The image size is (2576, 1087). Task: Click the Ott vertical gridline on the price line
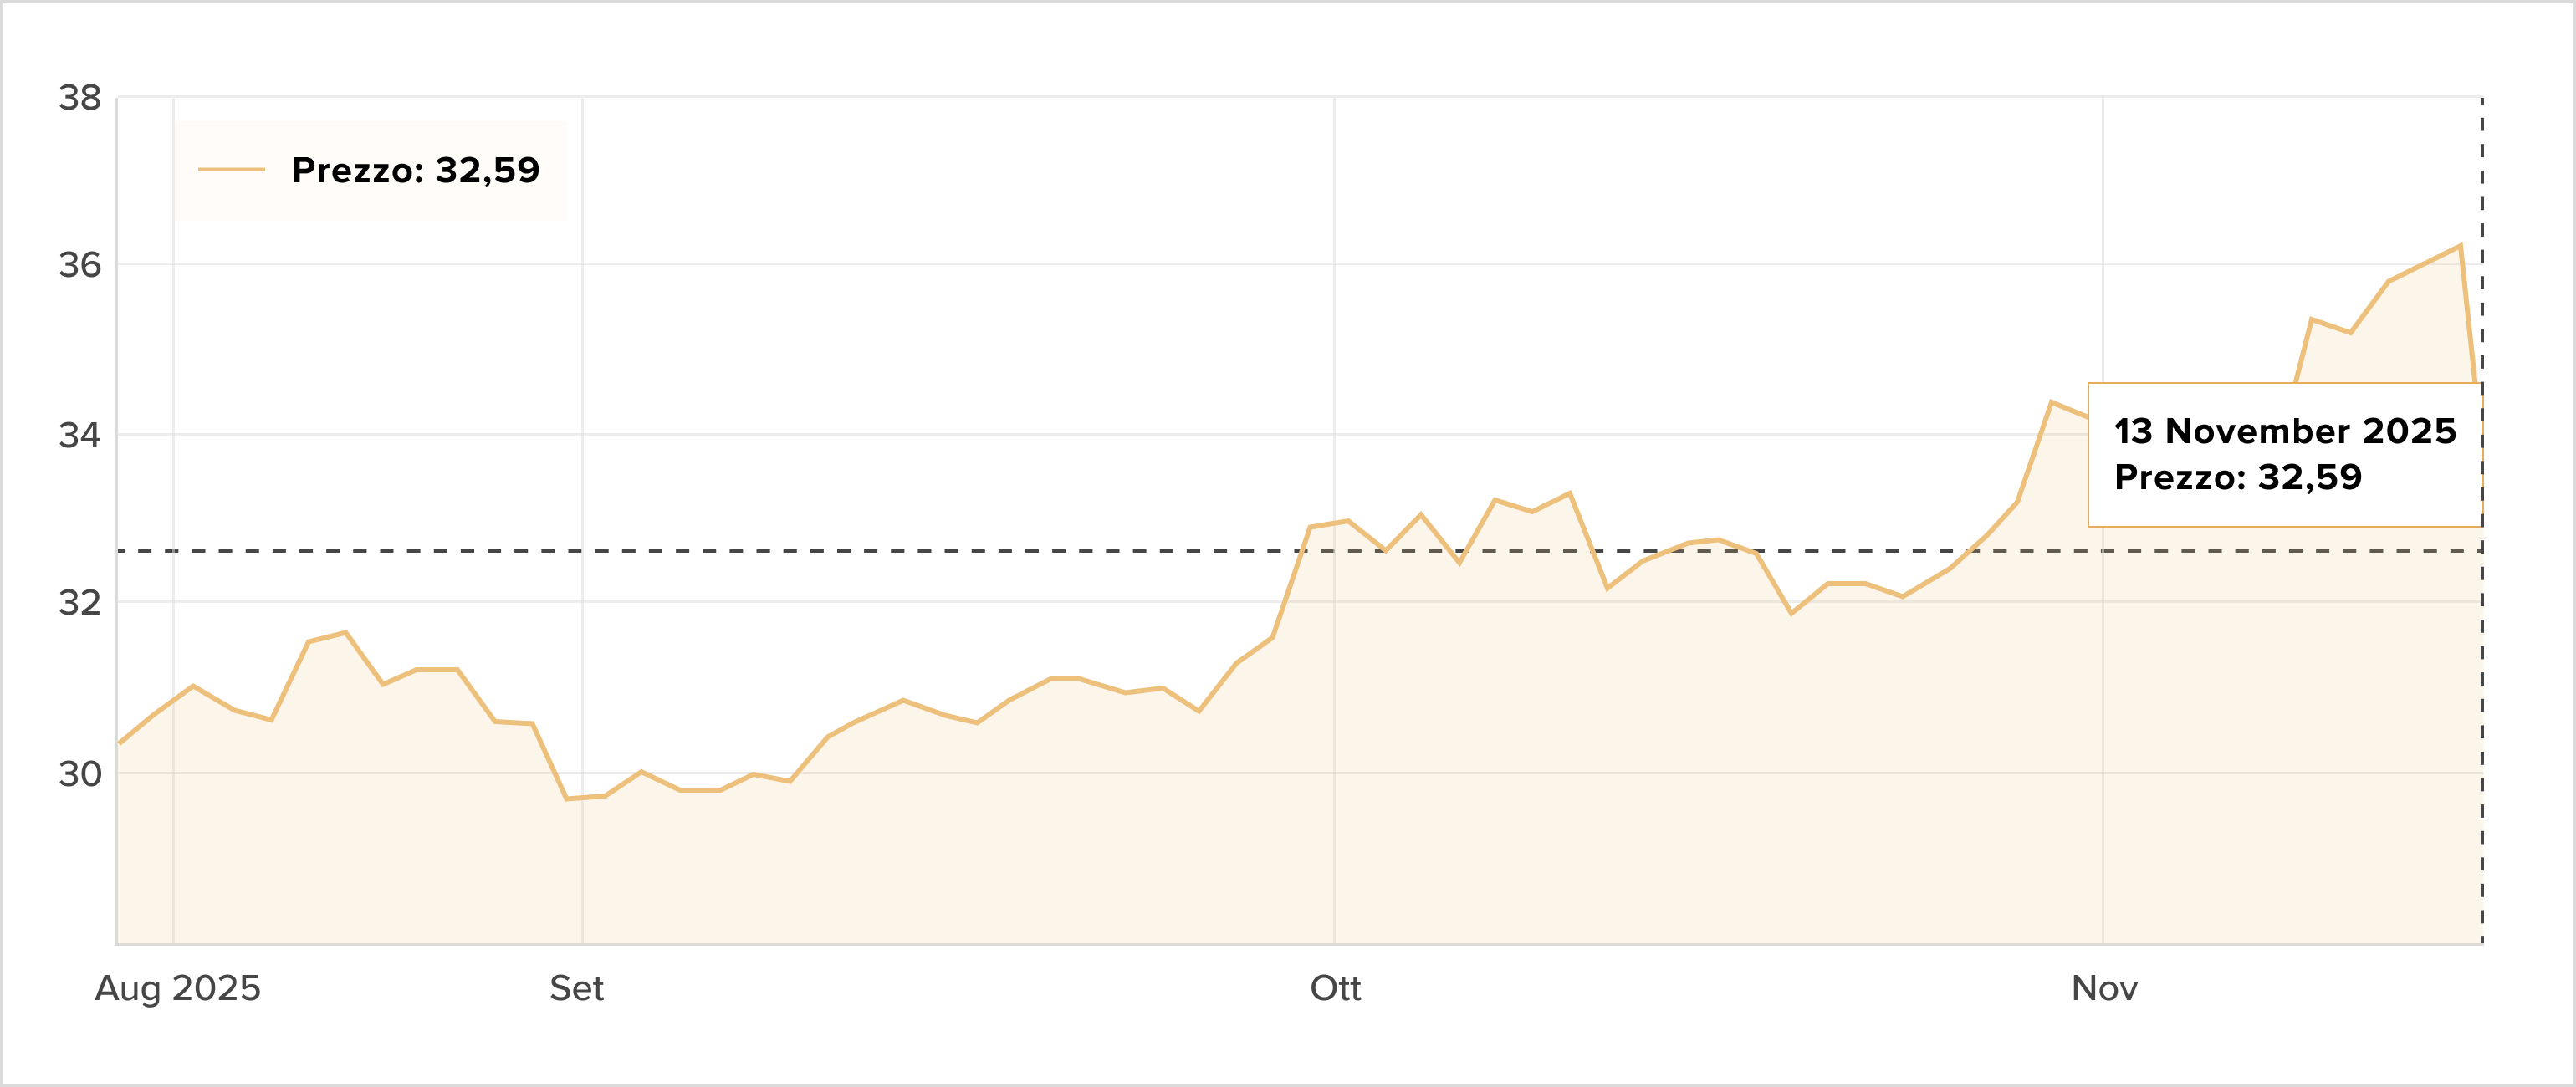pos(1334,523)
